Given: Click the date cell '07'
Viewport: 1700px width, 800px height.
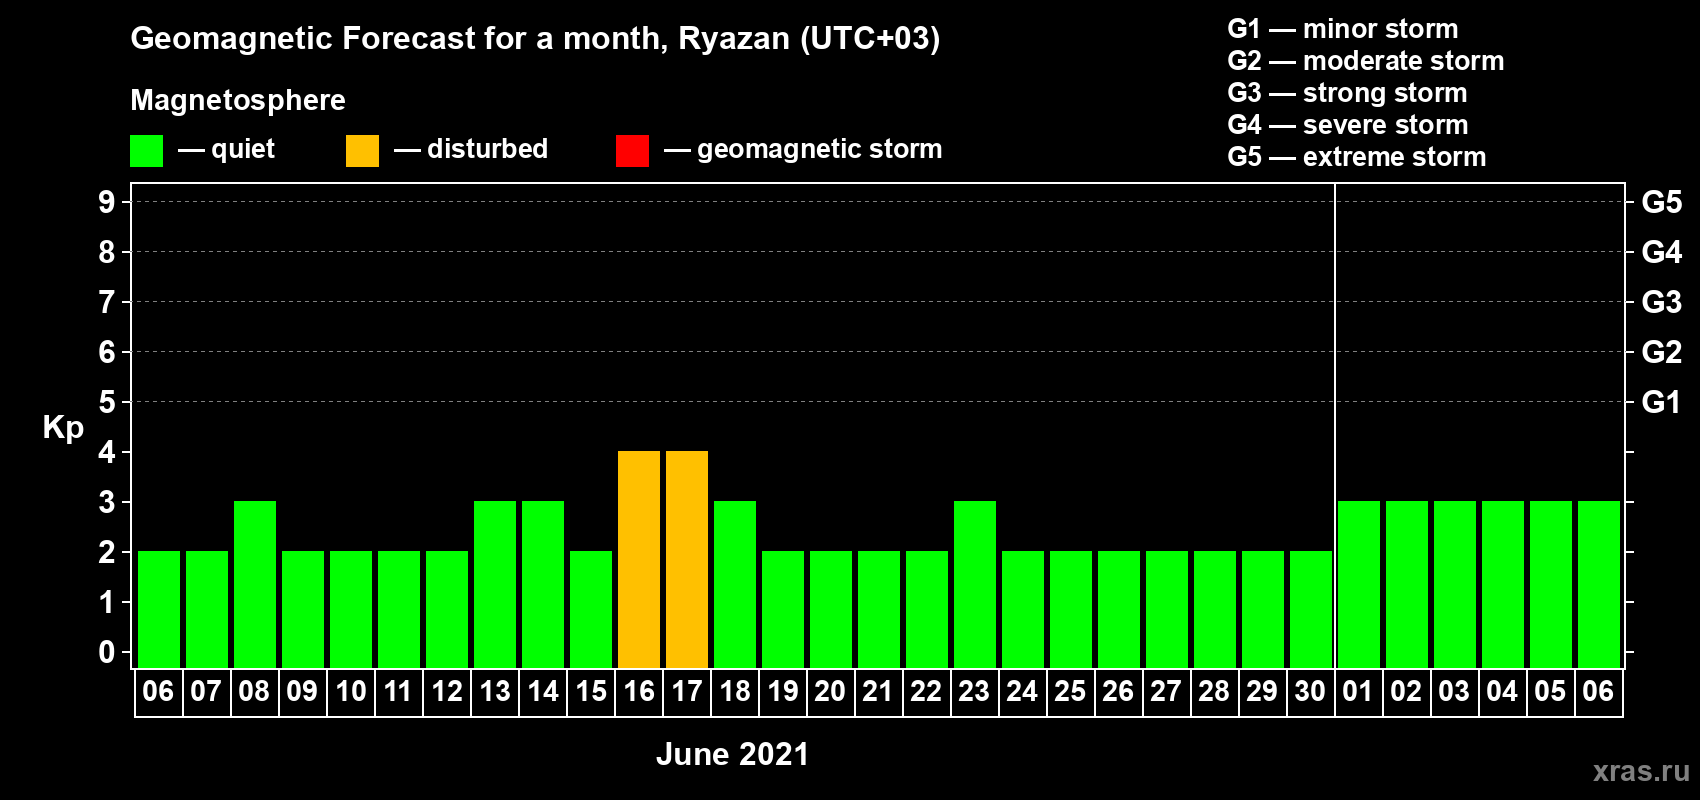Looking at the screenshot, I should point(206,692).
